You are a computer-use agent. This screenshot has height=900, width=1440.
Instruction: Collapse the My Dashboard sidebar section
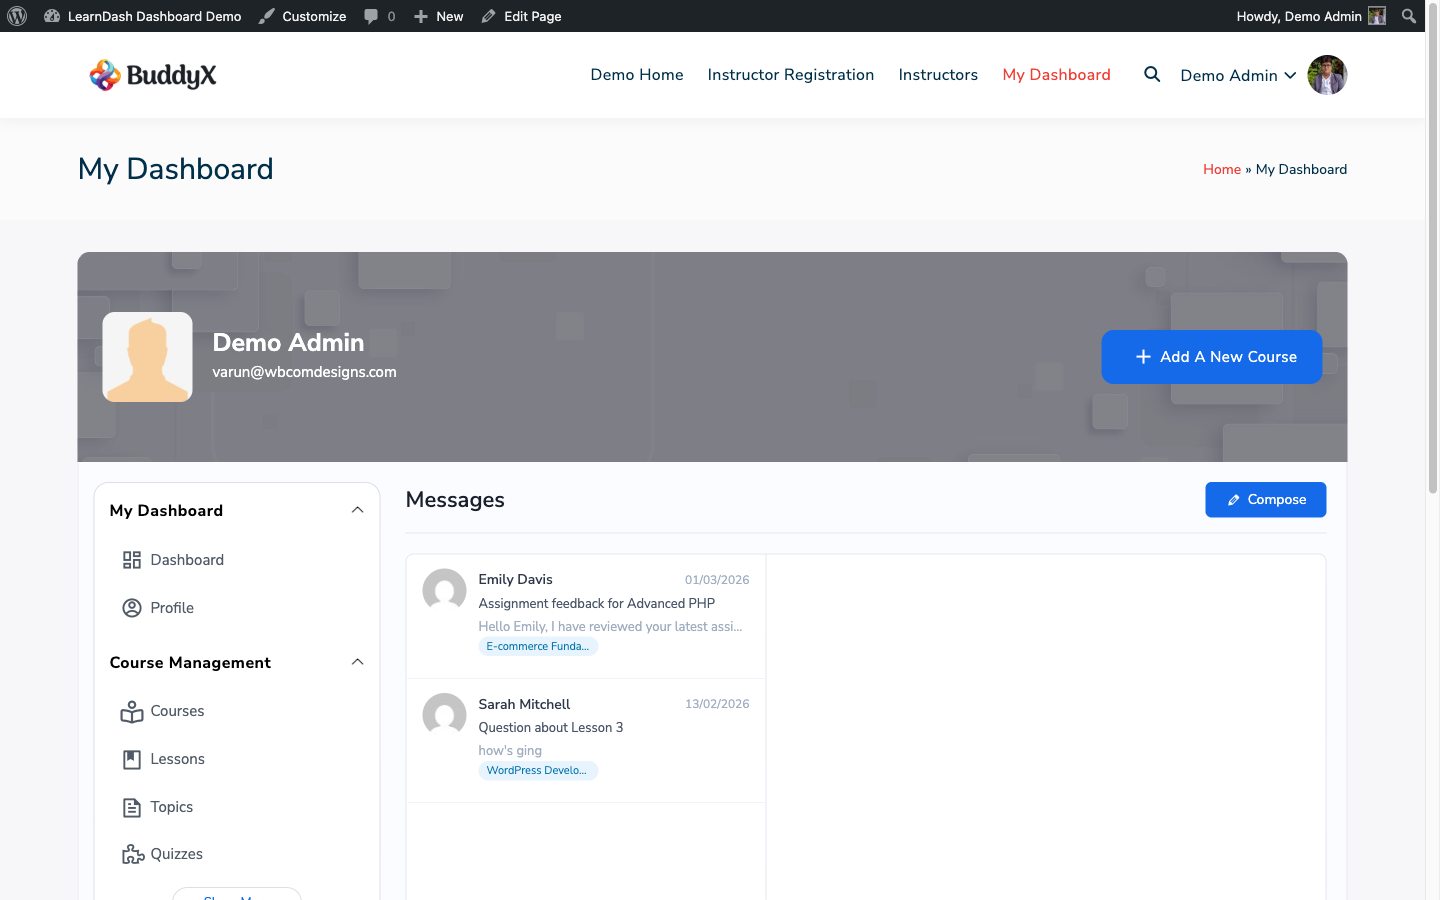(357, 509)
